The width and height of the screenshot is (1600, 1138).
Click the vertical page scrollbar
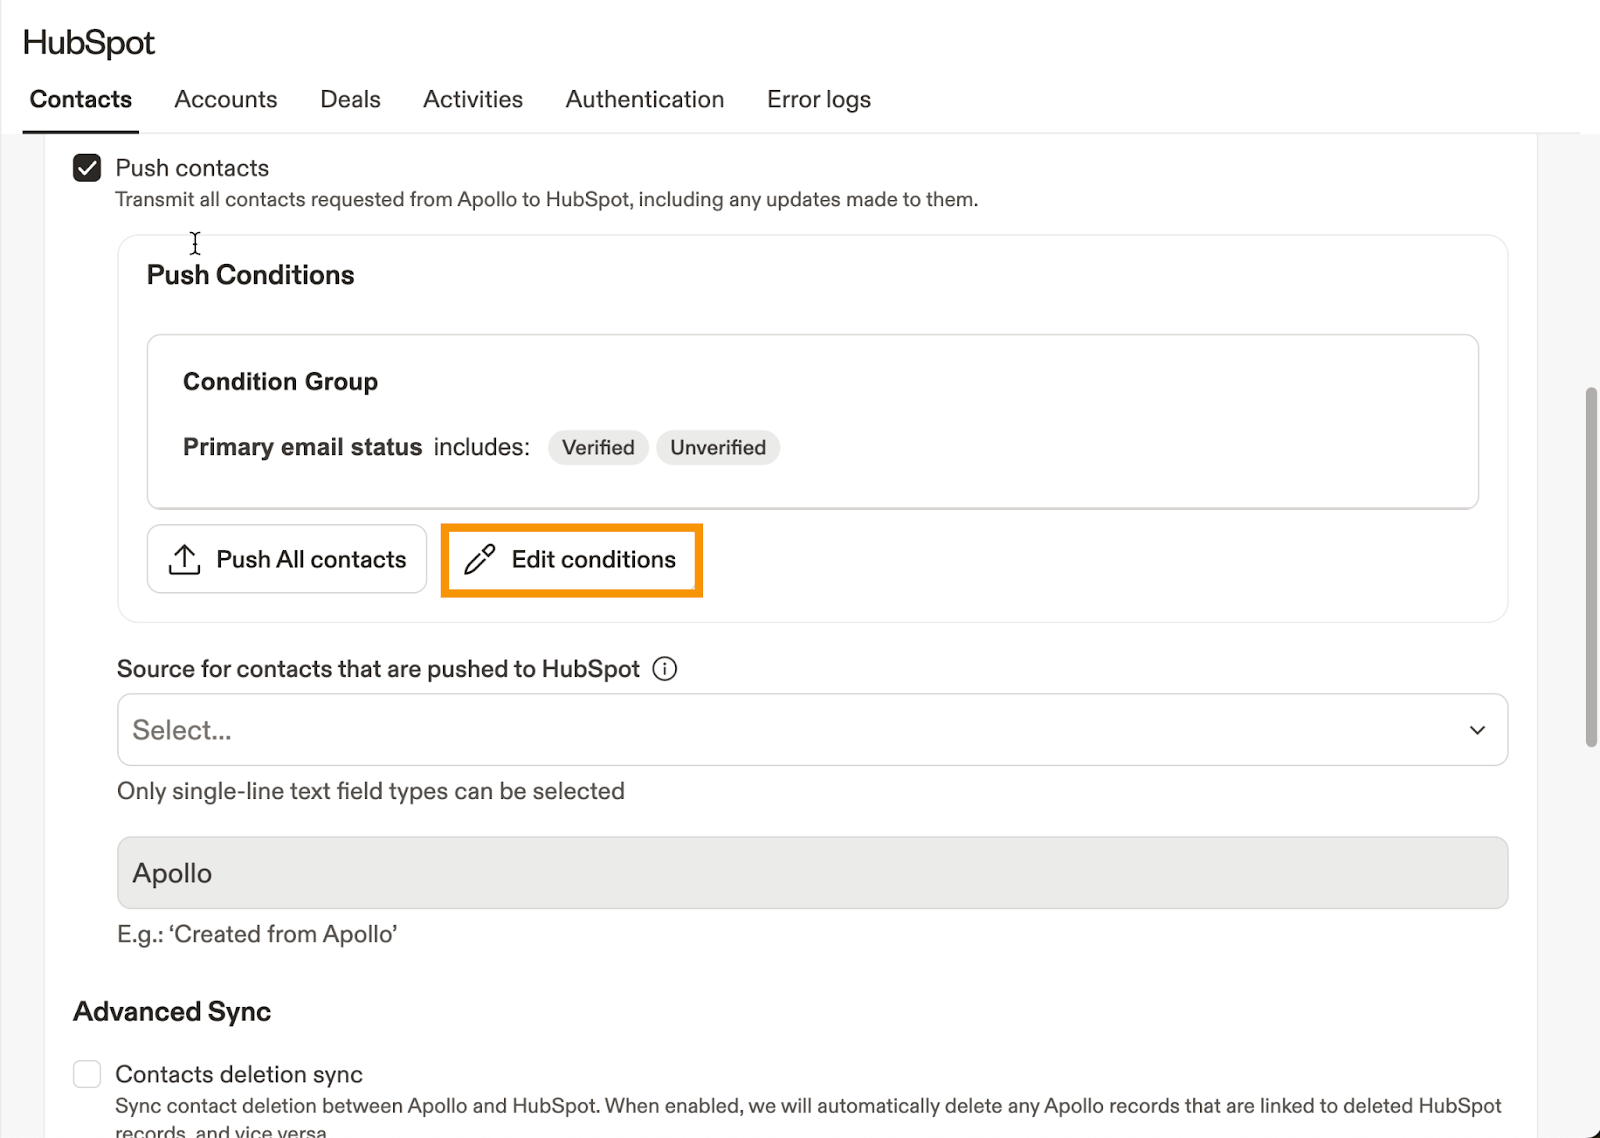(x=1590, y=566)
